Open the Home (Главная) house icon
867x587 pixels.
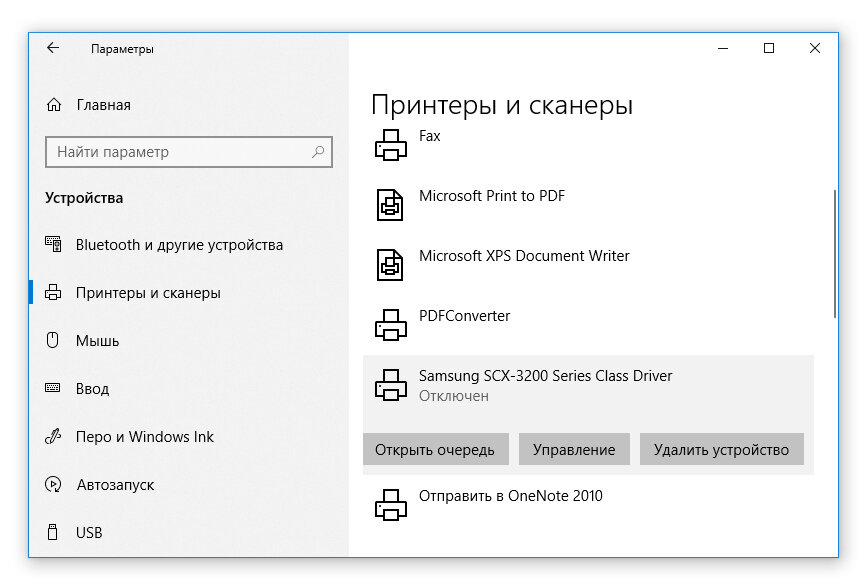[54, 104]
